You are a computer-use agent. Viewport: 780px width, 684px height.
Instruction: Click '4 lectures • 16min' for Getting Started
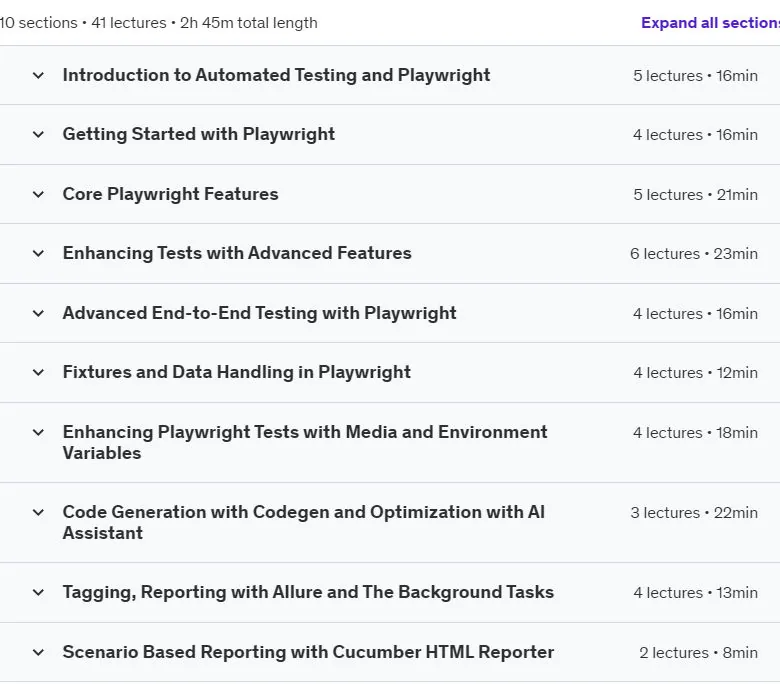tap(695, 135)
